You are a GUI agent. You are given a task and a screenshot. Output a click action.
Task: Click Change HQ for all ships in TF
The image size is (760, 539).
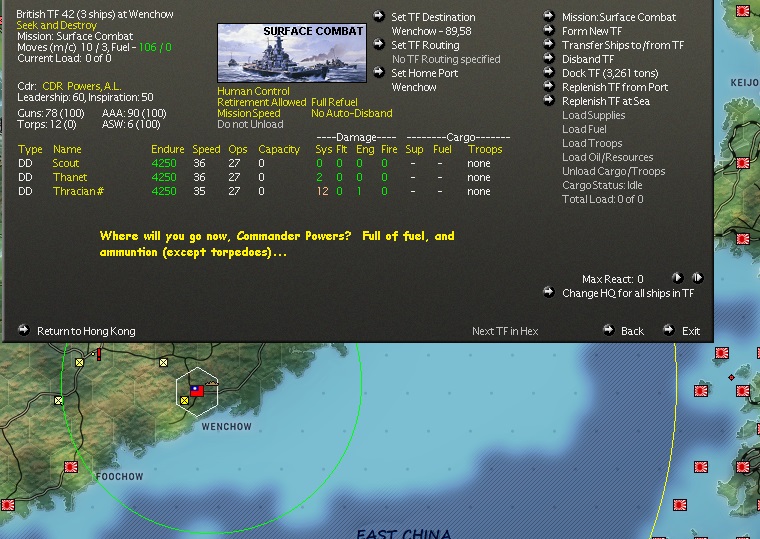(x=628, y=293)
